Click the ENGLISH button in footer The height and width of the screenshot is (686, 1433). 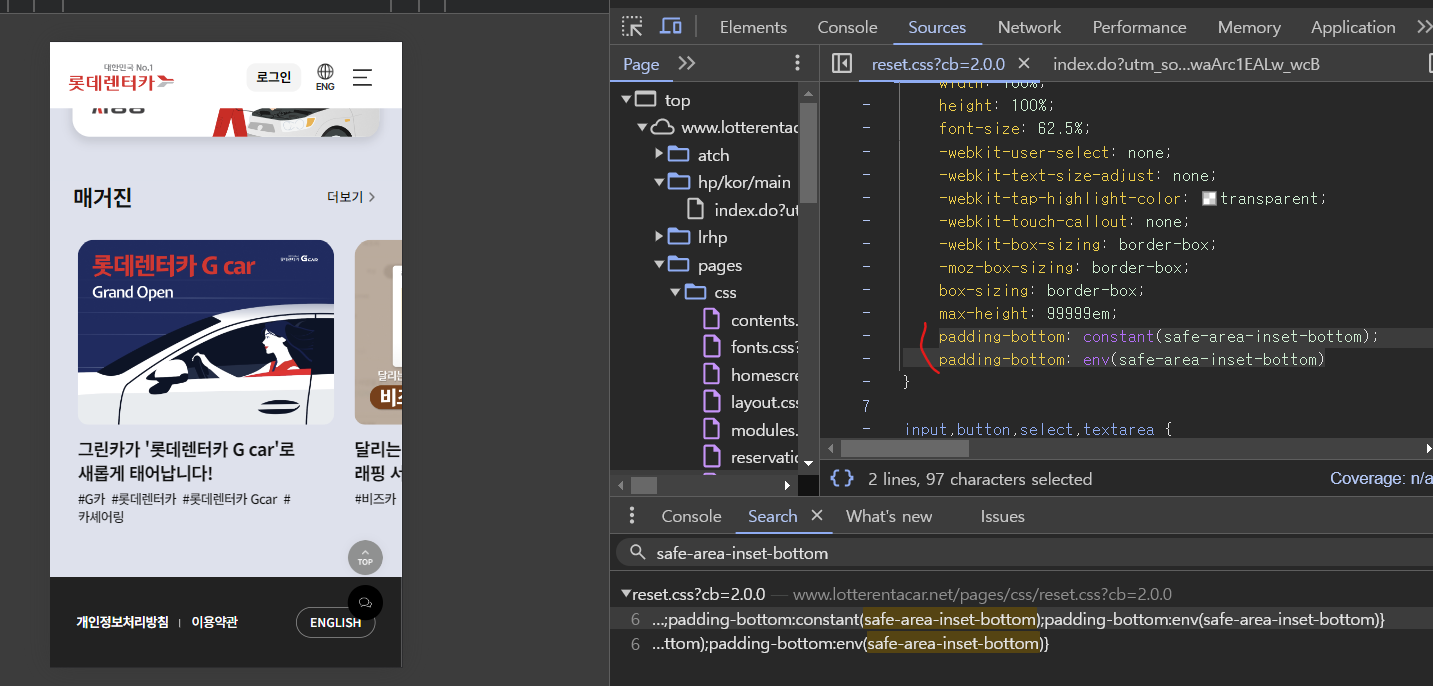click(x=335, y=622)
